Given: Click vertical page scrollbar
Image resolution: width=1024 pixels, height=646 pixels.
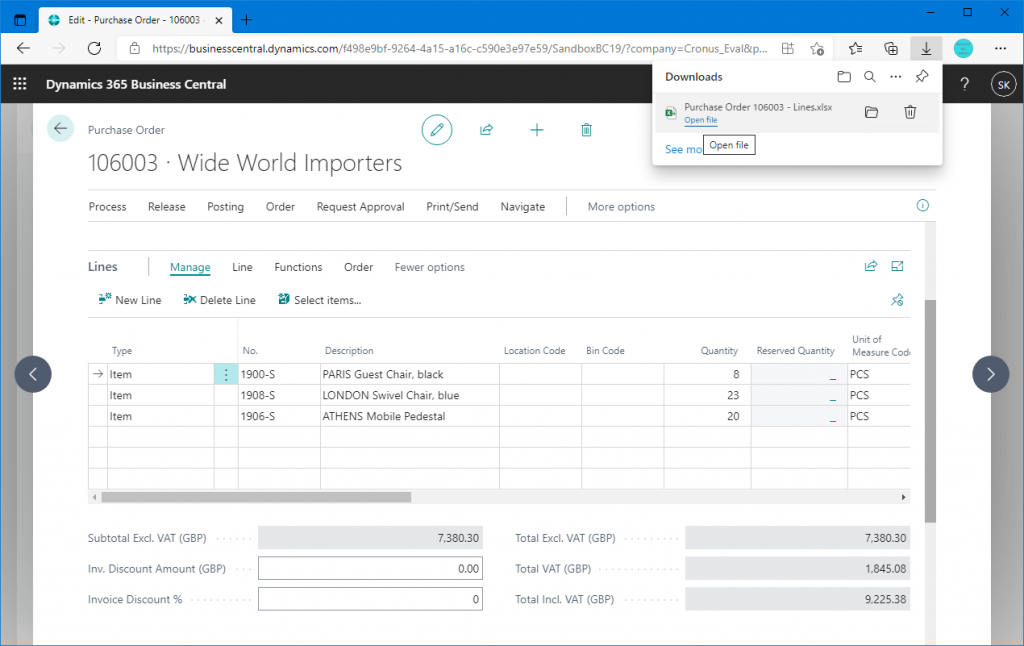Looking at the screenshot, I should [931, 411].
